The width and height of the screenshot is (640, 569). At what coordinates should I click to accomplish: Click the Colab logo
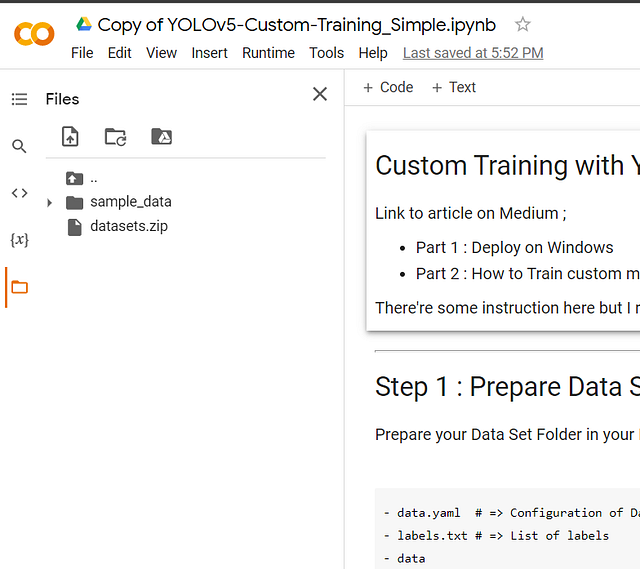pyautogui.click(x=34, y=34)
